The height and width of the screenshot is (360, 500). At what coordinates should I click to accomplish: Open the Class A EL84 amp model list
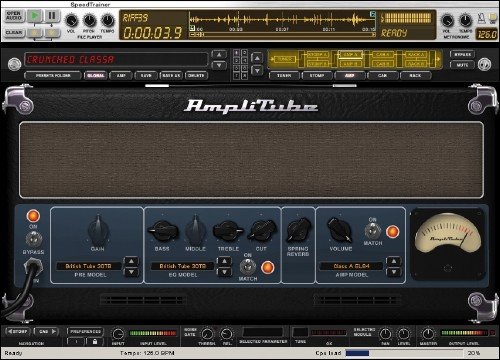pos(351,266)
